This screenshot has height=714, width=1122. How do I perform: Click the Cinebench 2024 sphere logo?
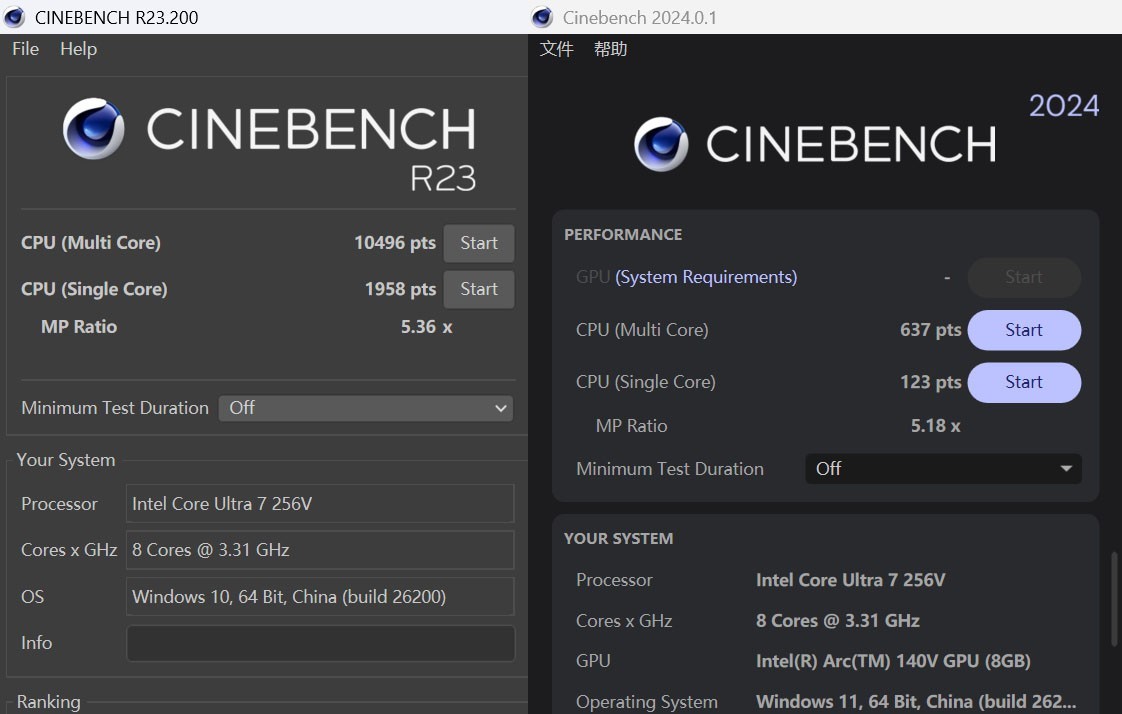[x=661, y=144]
